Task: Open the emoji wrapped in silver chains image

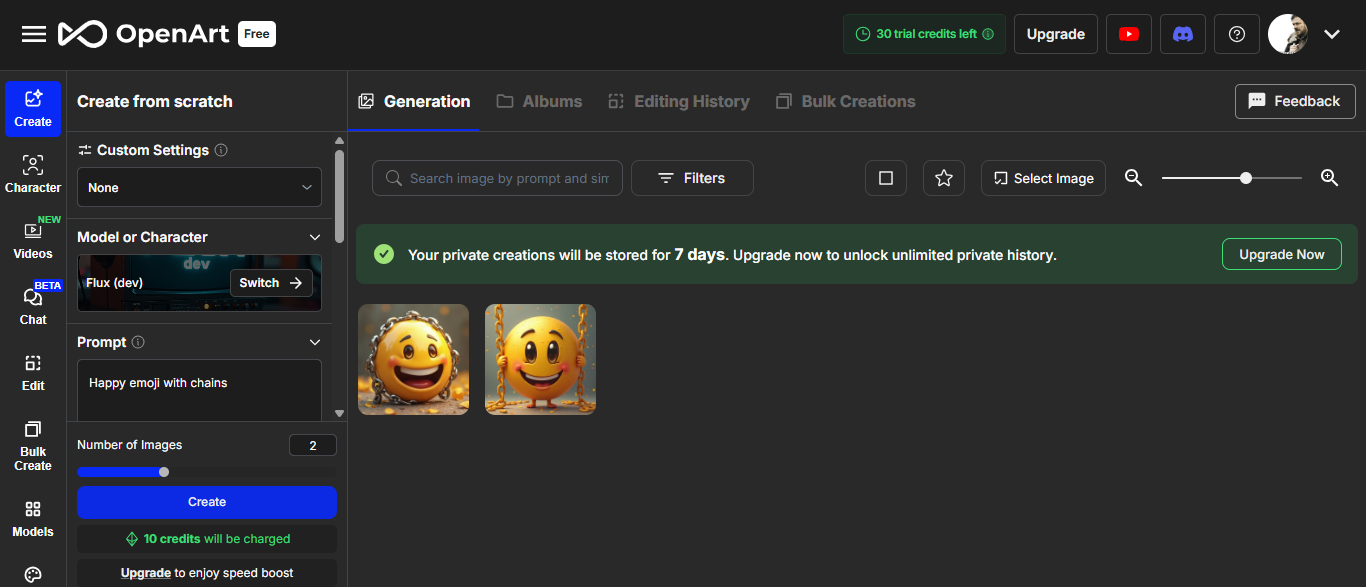Action: 413,359
